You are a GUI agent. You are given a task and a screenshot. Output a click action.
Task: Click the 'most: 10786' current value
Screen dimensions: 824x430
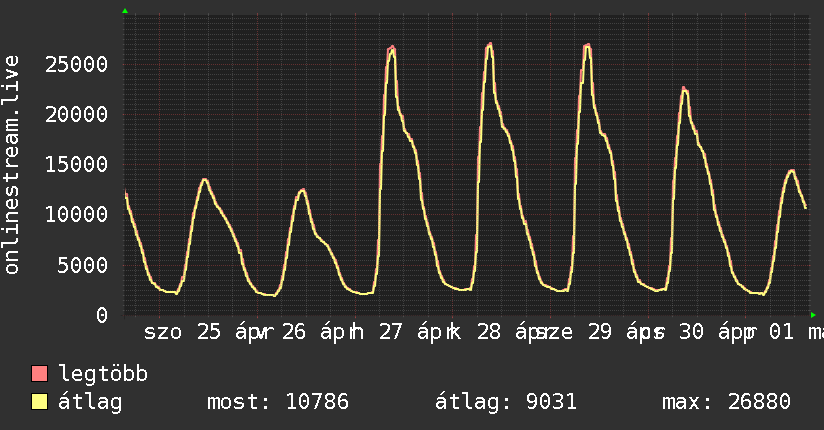(x=278, y=402)
